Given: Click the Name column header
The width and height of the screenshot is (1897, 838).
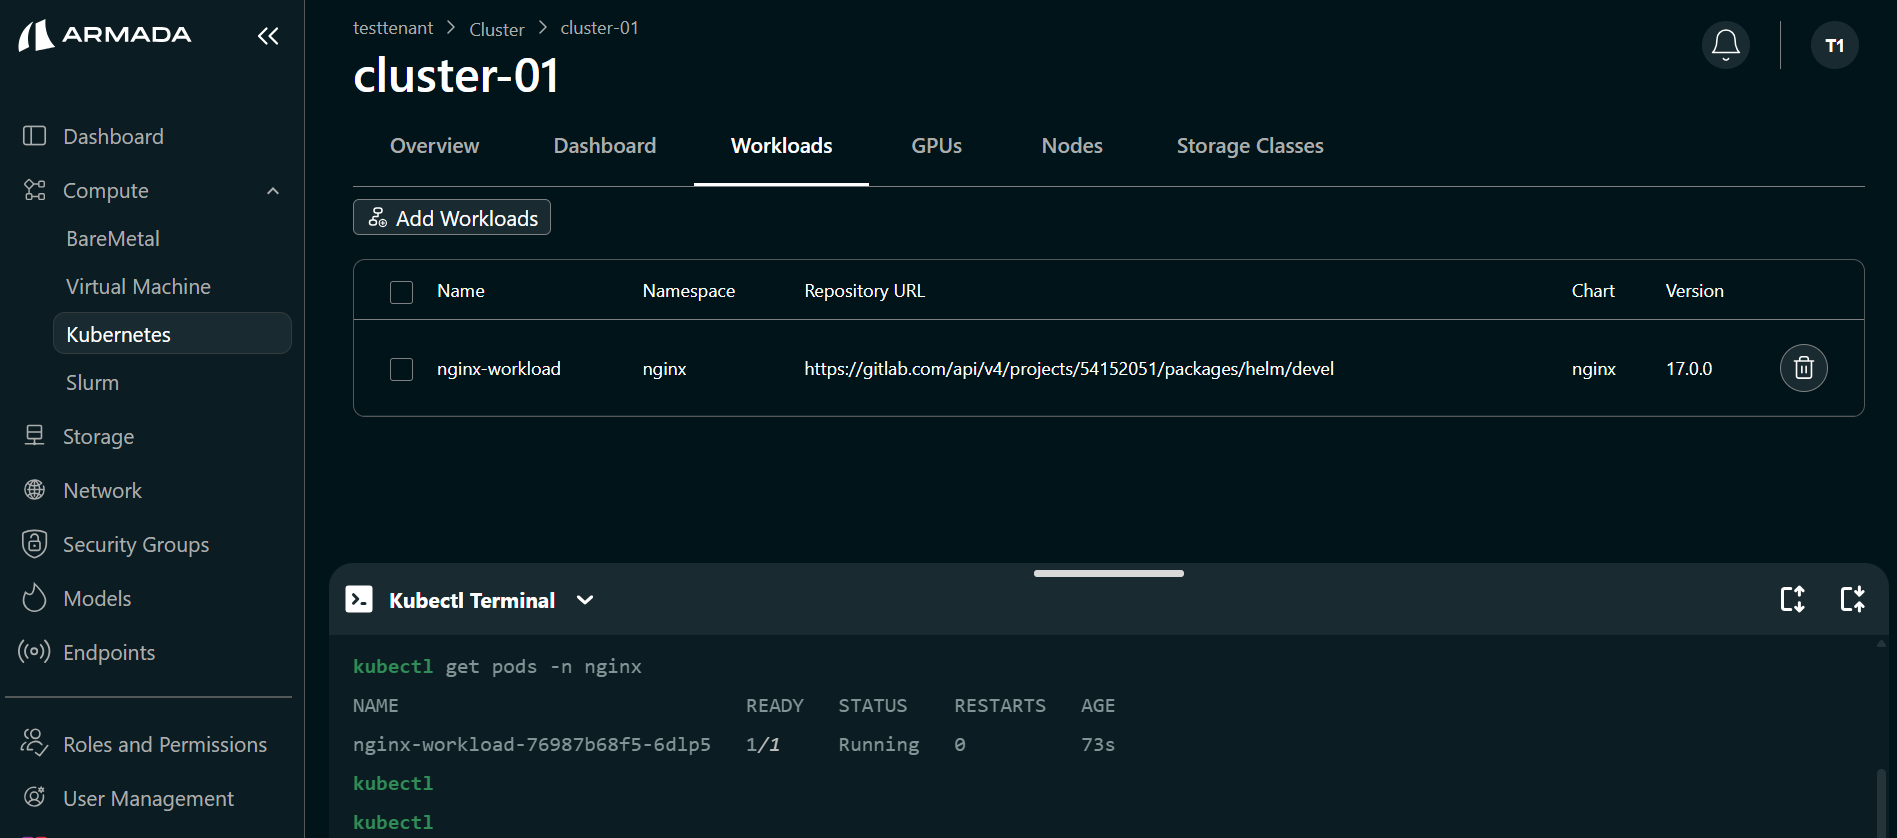Looking at the screenshot, I should [460, 291].
